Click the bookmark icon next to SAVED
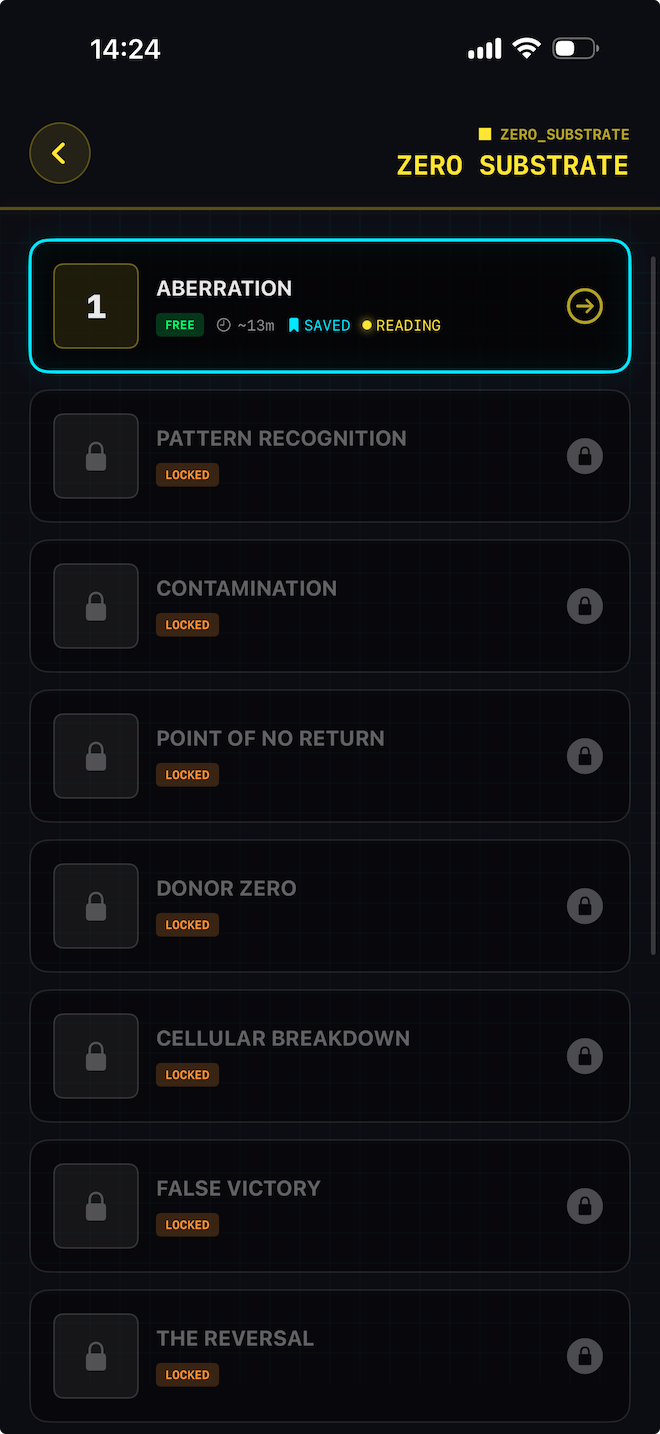The height and width of the screenshot is (1434, 660). pos(292,325)
